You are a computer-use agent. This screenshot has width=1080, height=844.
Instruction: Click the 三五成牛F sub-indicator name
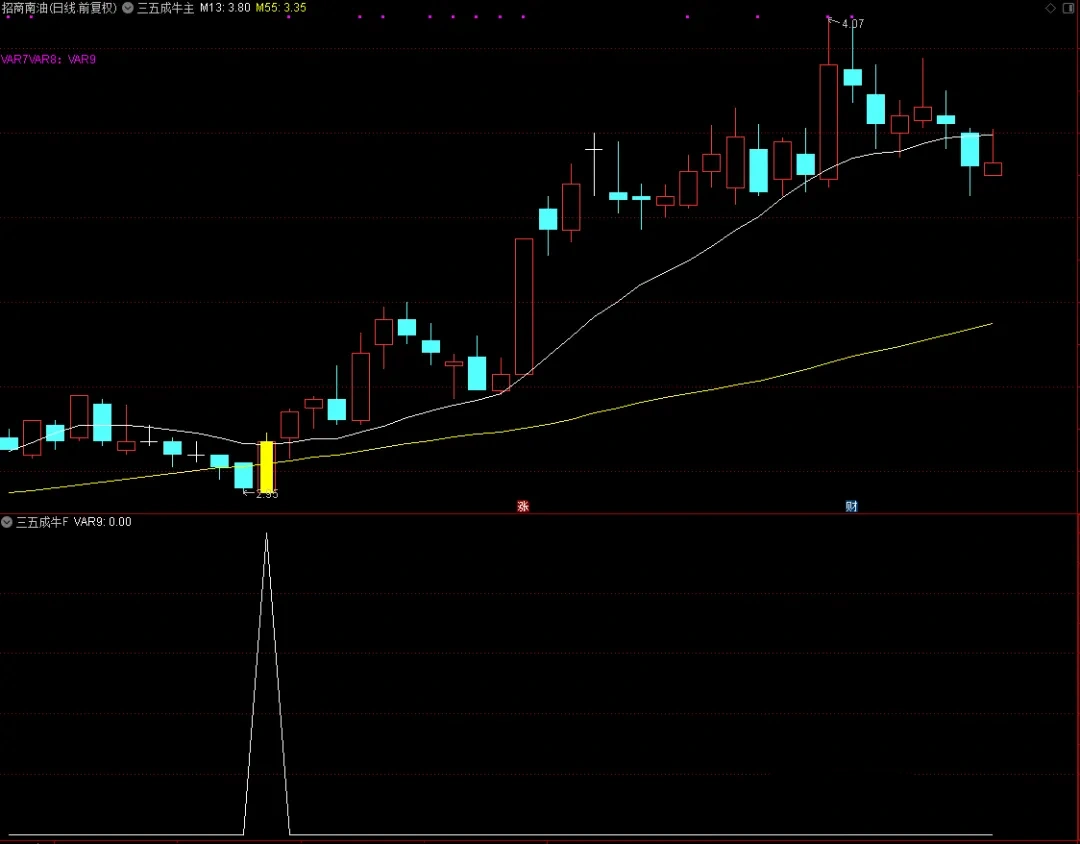(x=42, y=522)
